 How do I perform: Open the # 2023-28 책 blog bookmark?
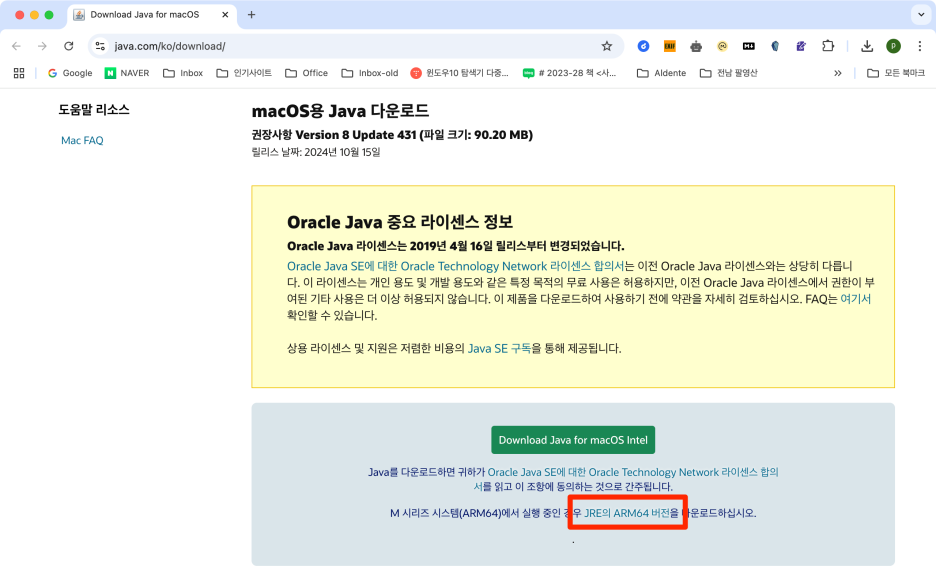click(x=569, y=73)
